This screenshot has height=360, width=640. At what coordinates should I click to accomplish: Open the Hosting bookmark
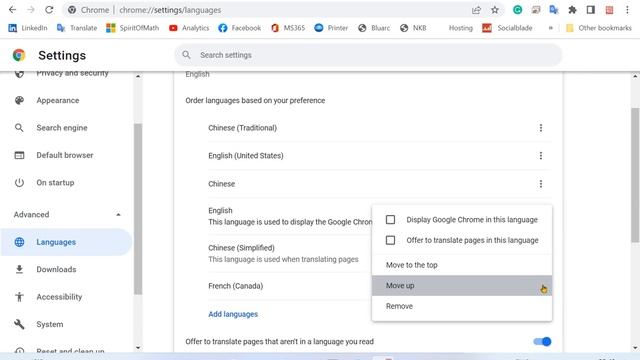(x=460, y=28)
